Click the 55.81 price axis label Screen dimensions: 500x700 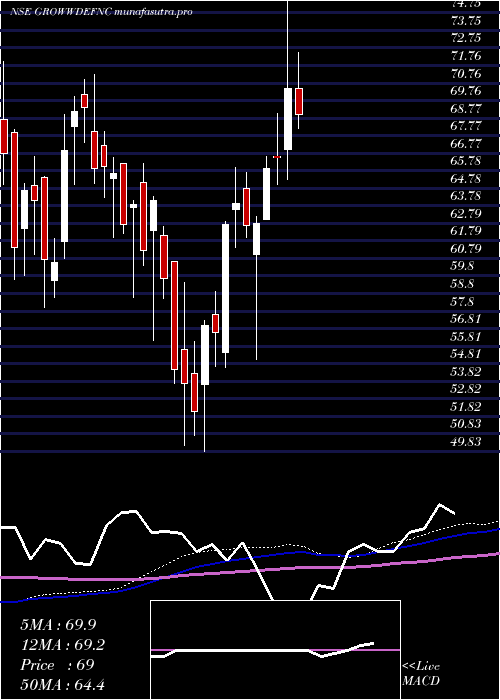point(466,336)
